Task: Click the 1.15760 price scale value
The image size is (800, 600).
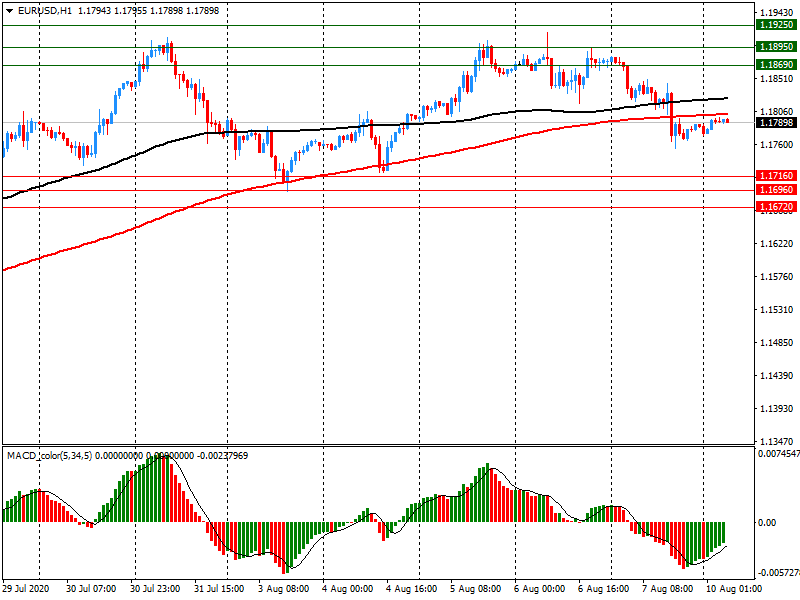Action: pos(777,277)
